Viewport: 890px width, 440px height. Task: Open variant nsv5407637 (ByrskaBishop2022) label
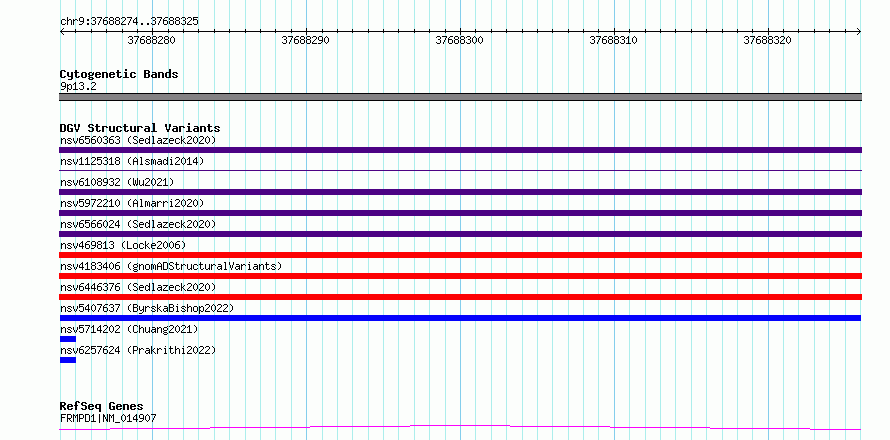[x=147, y=308]
